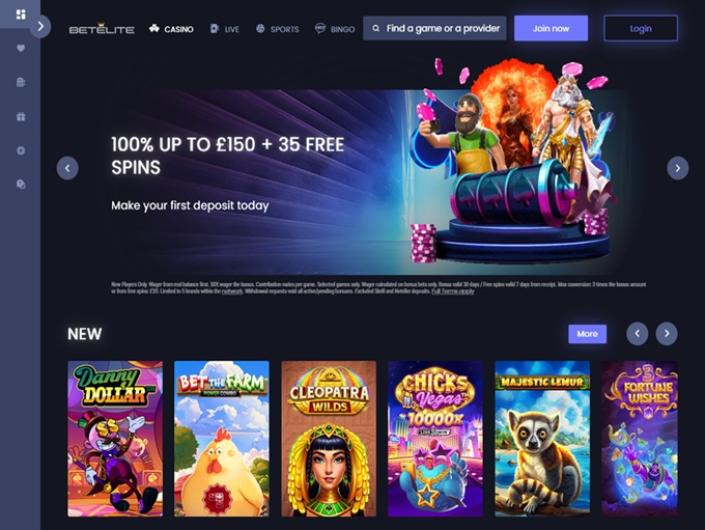Click the Login button
Screen dimensions: 705x530
pyautogui.click(x=640, y=28)
